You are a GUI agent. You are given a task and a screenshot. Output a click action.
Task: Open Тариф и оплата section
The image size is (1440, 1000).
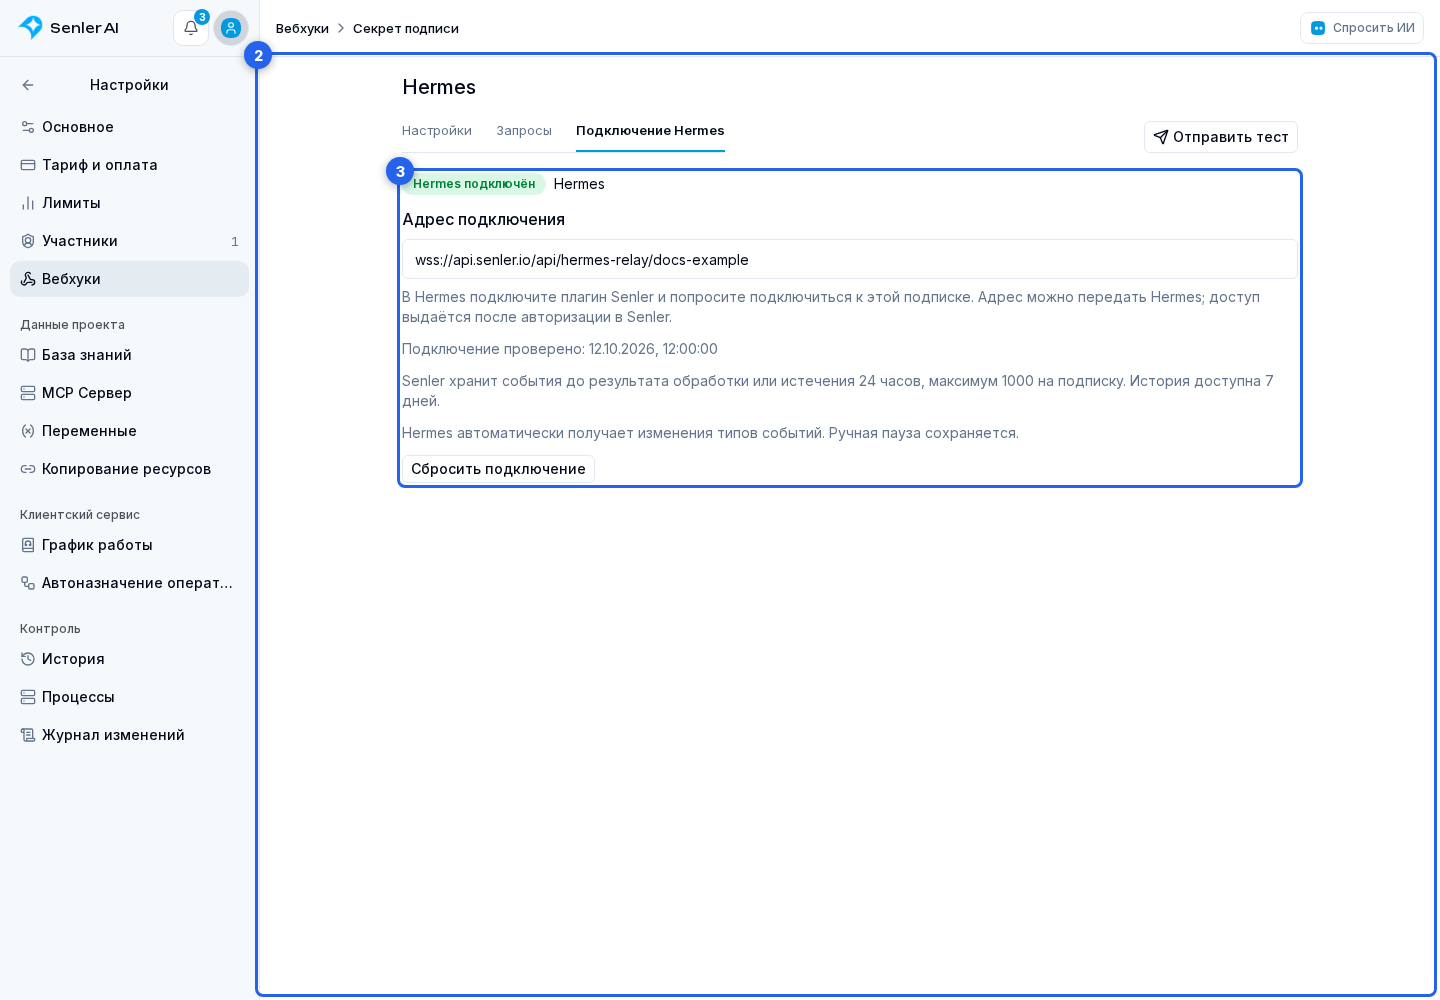pyautogui.click(x=129, y=165)
